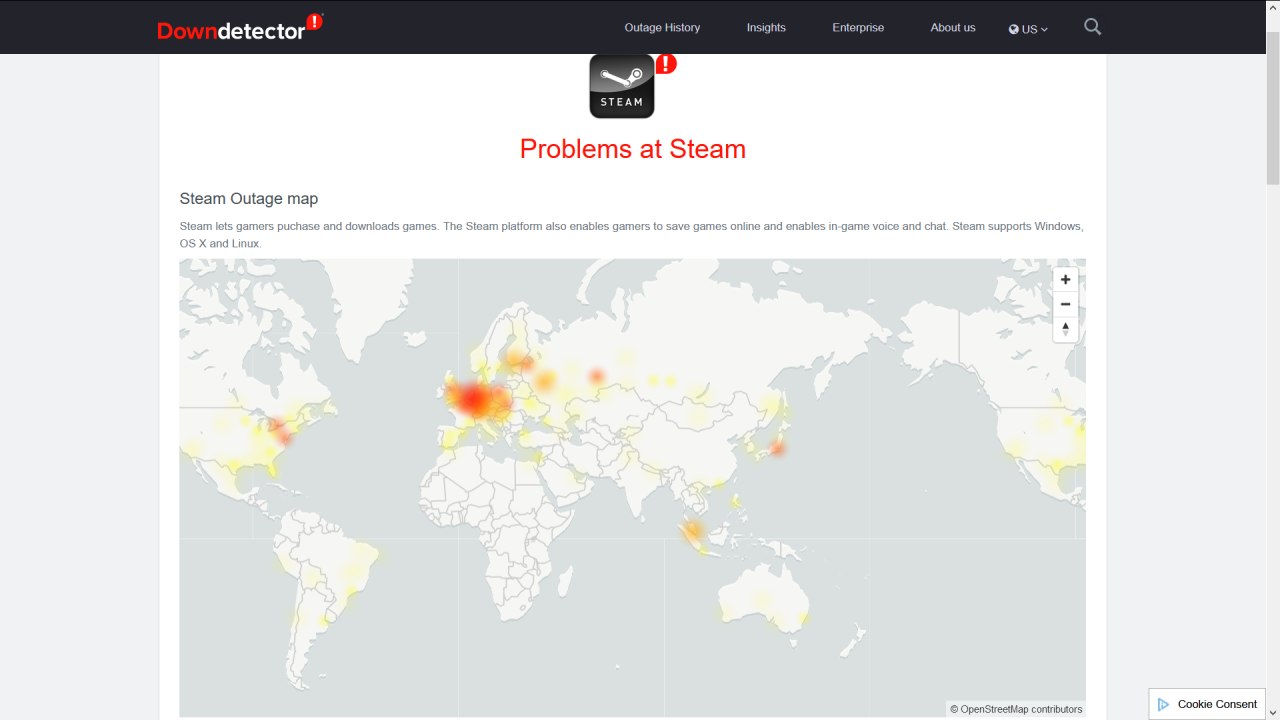Zoom out on the outage map

click(x=1066, y=304)
